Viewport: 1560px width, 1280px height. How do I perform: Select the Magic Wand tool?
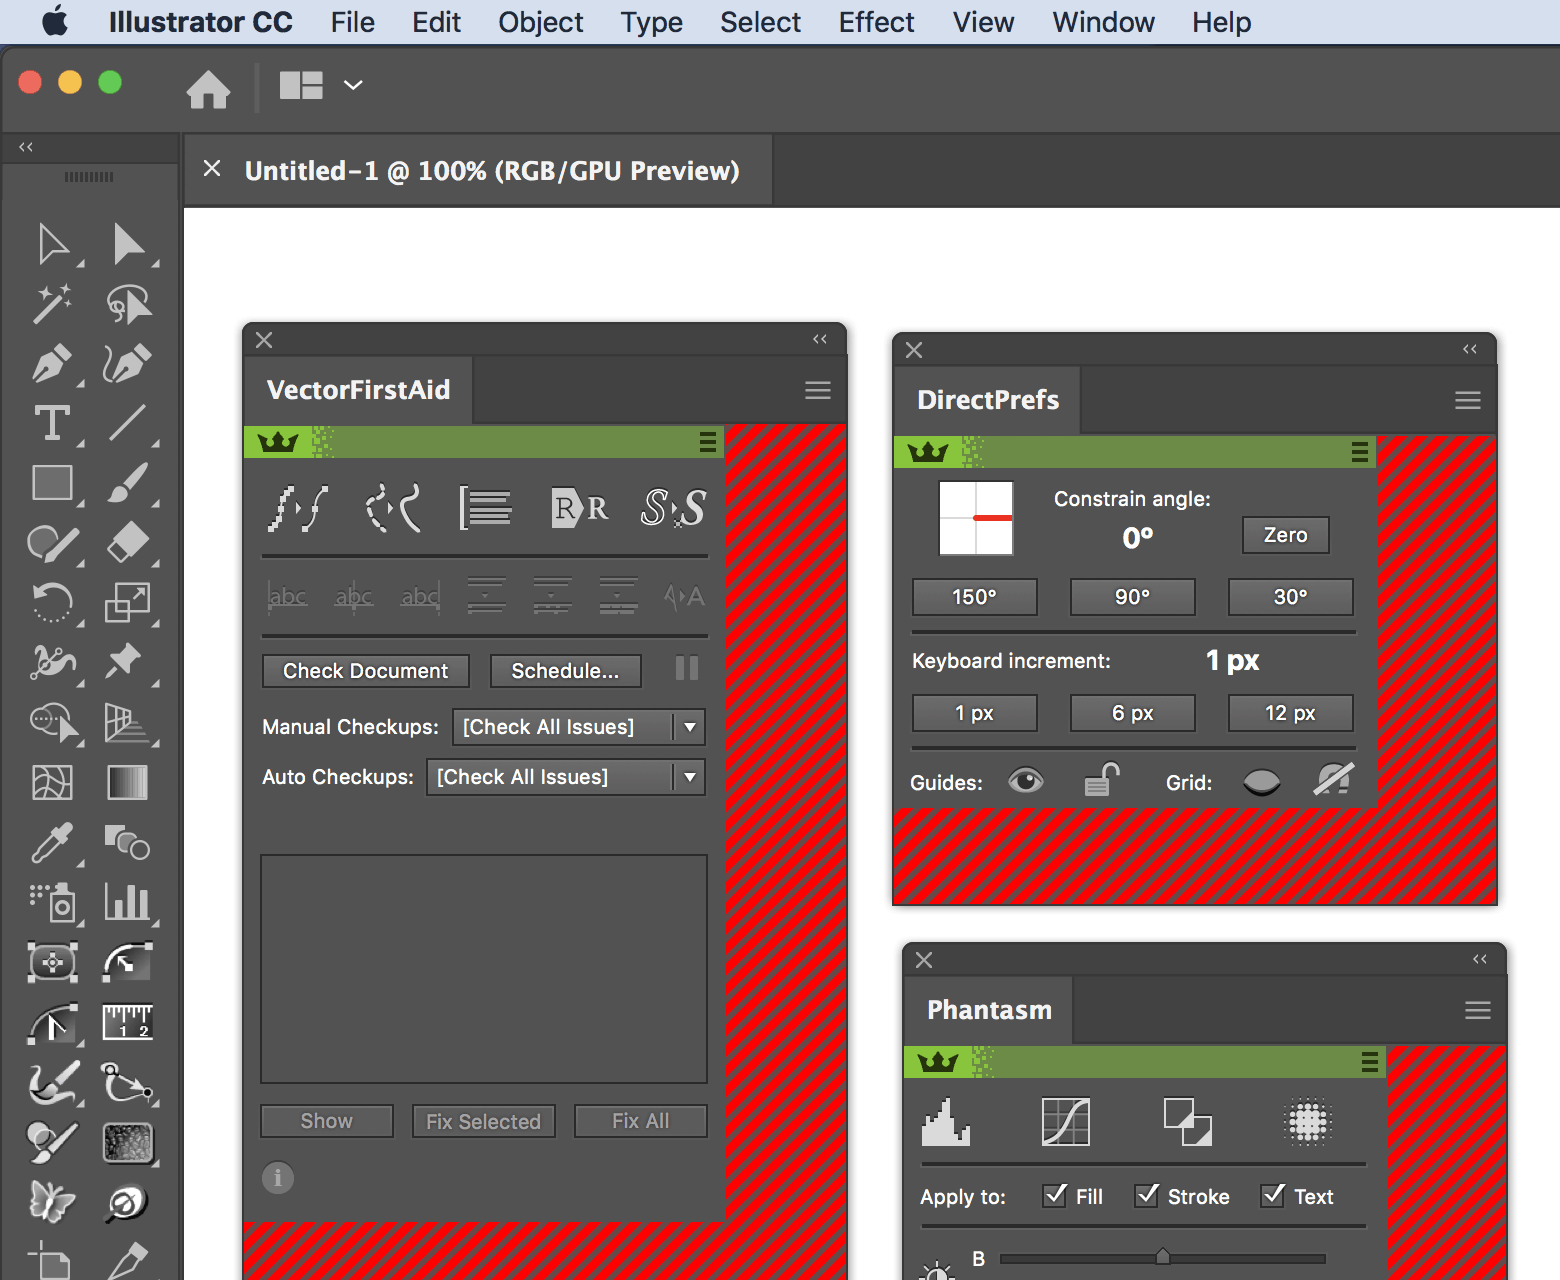click(51, 304)
